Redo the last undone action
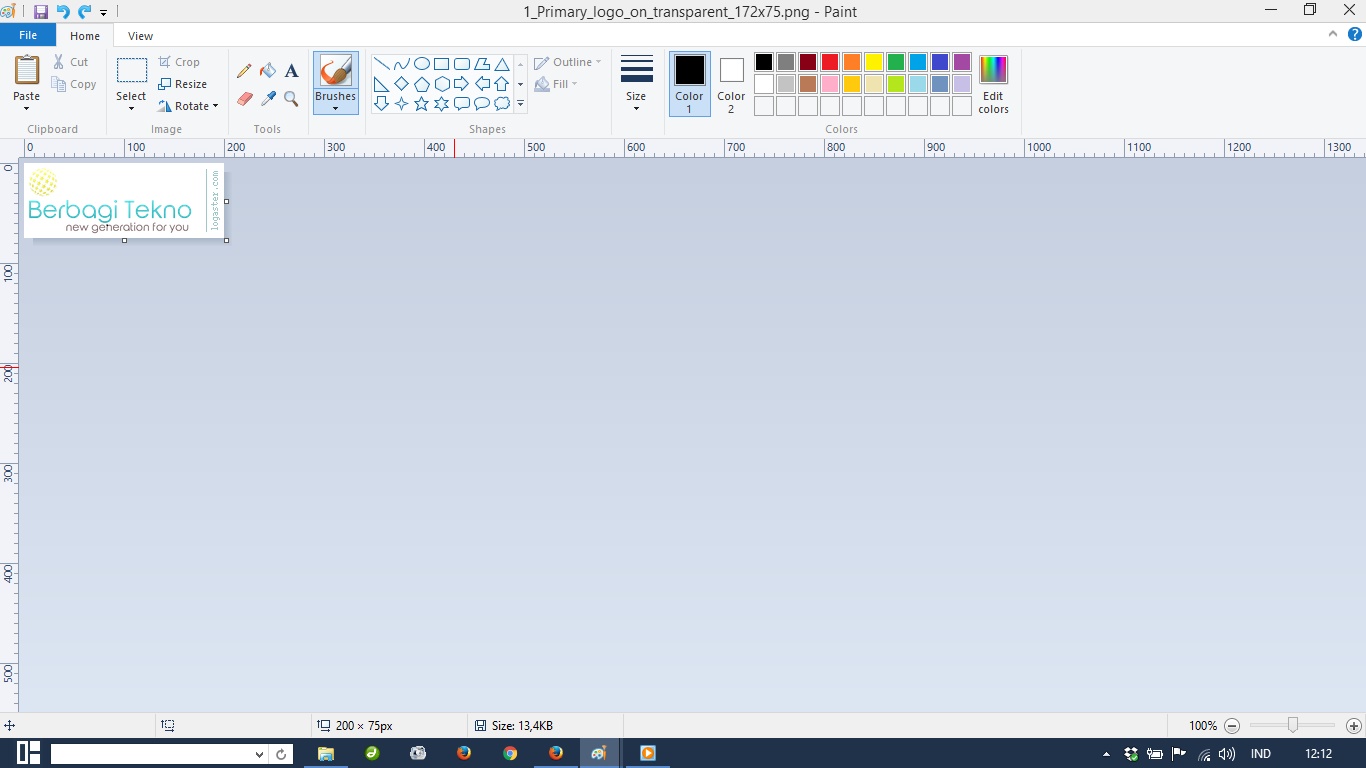 pos(85,12)
